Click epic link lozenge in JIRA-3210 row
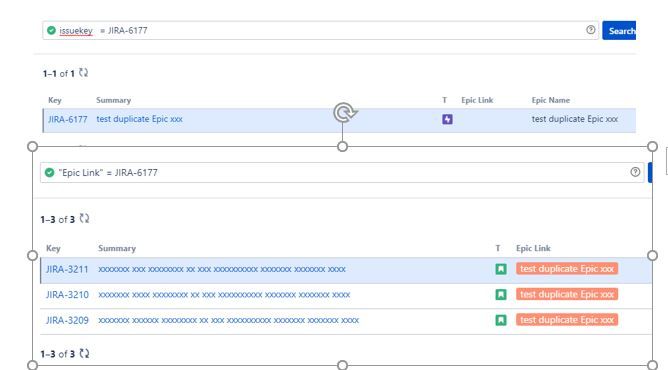 pos(567,294)
